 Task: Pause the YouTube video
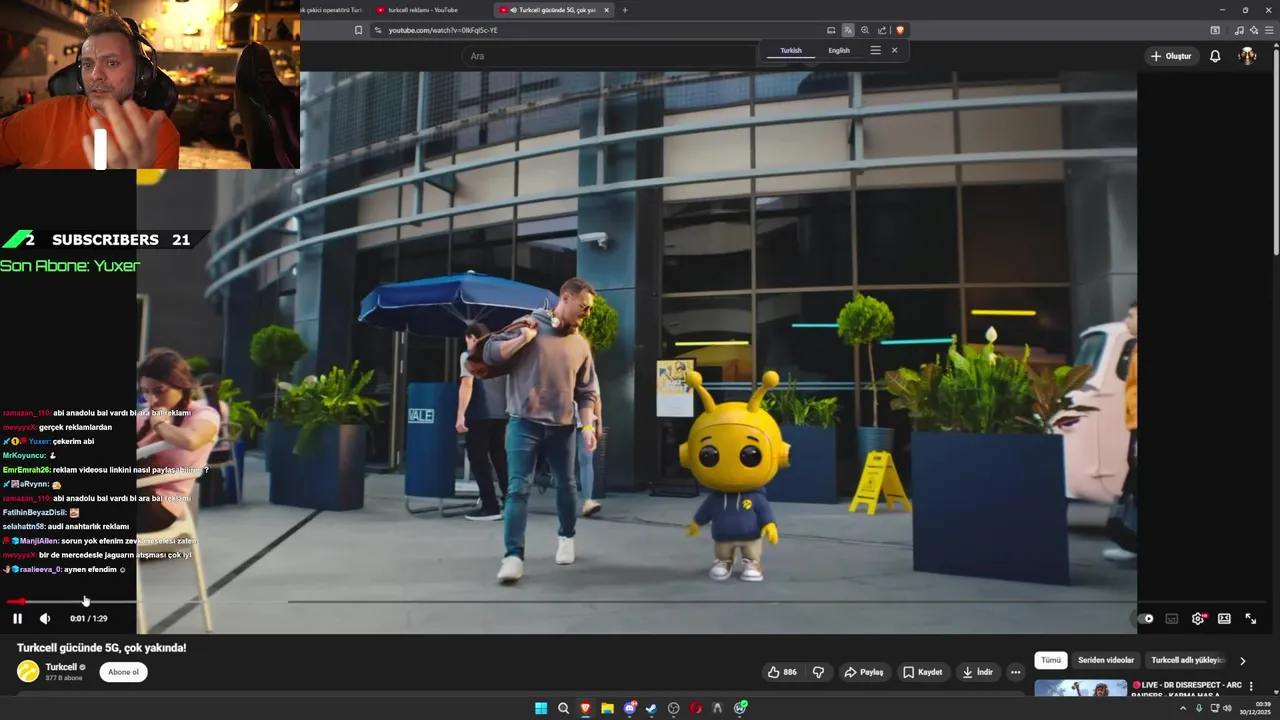click(x=17, y=619)
